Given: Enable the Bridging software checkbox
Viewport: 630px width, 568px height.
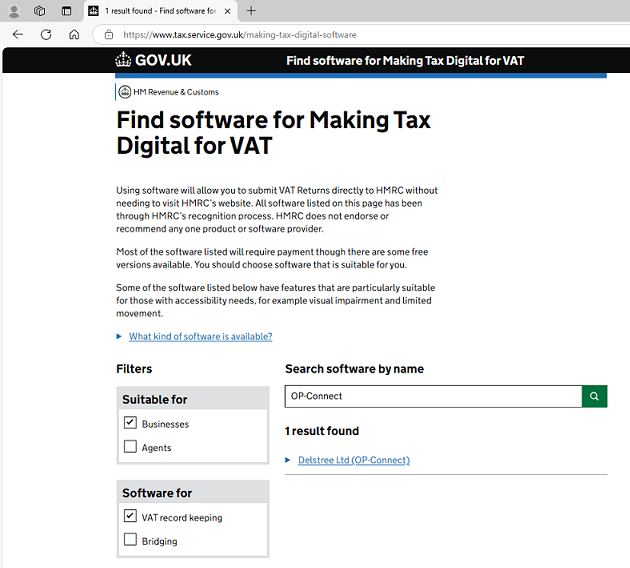Looking at the screenshot, I should [130, 540].
